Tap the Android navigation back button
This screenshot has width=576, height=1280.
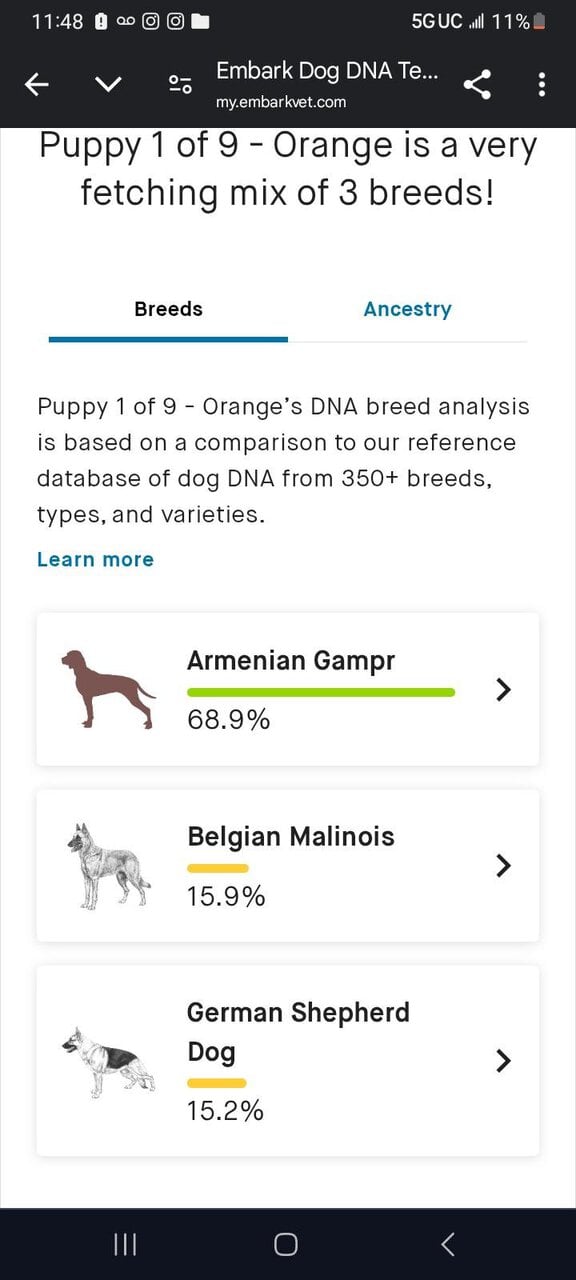pos(448,1244)
